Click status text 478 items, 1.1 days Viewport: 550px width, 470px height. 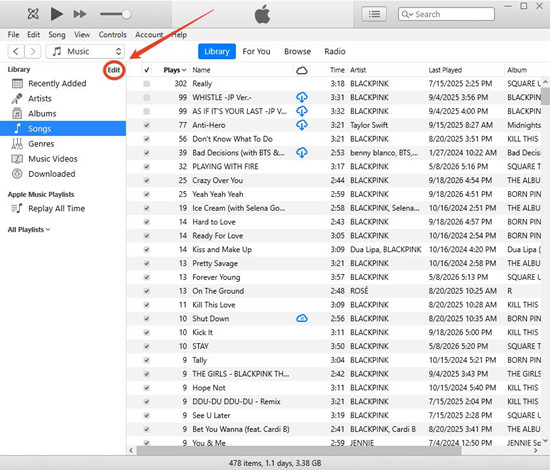[275, 463]
